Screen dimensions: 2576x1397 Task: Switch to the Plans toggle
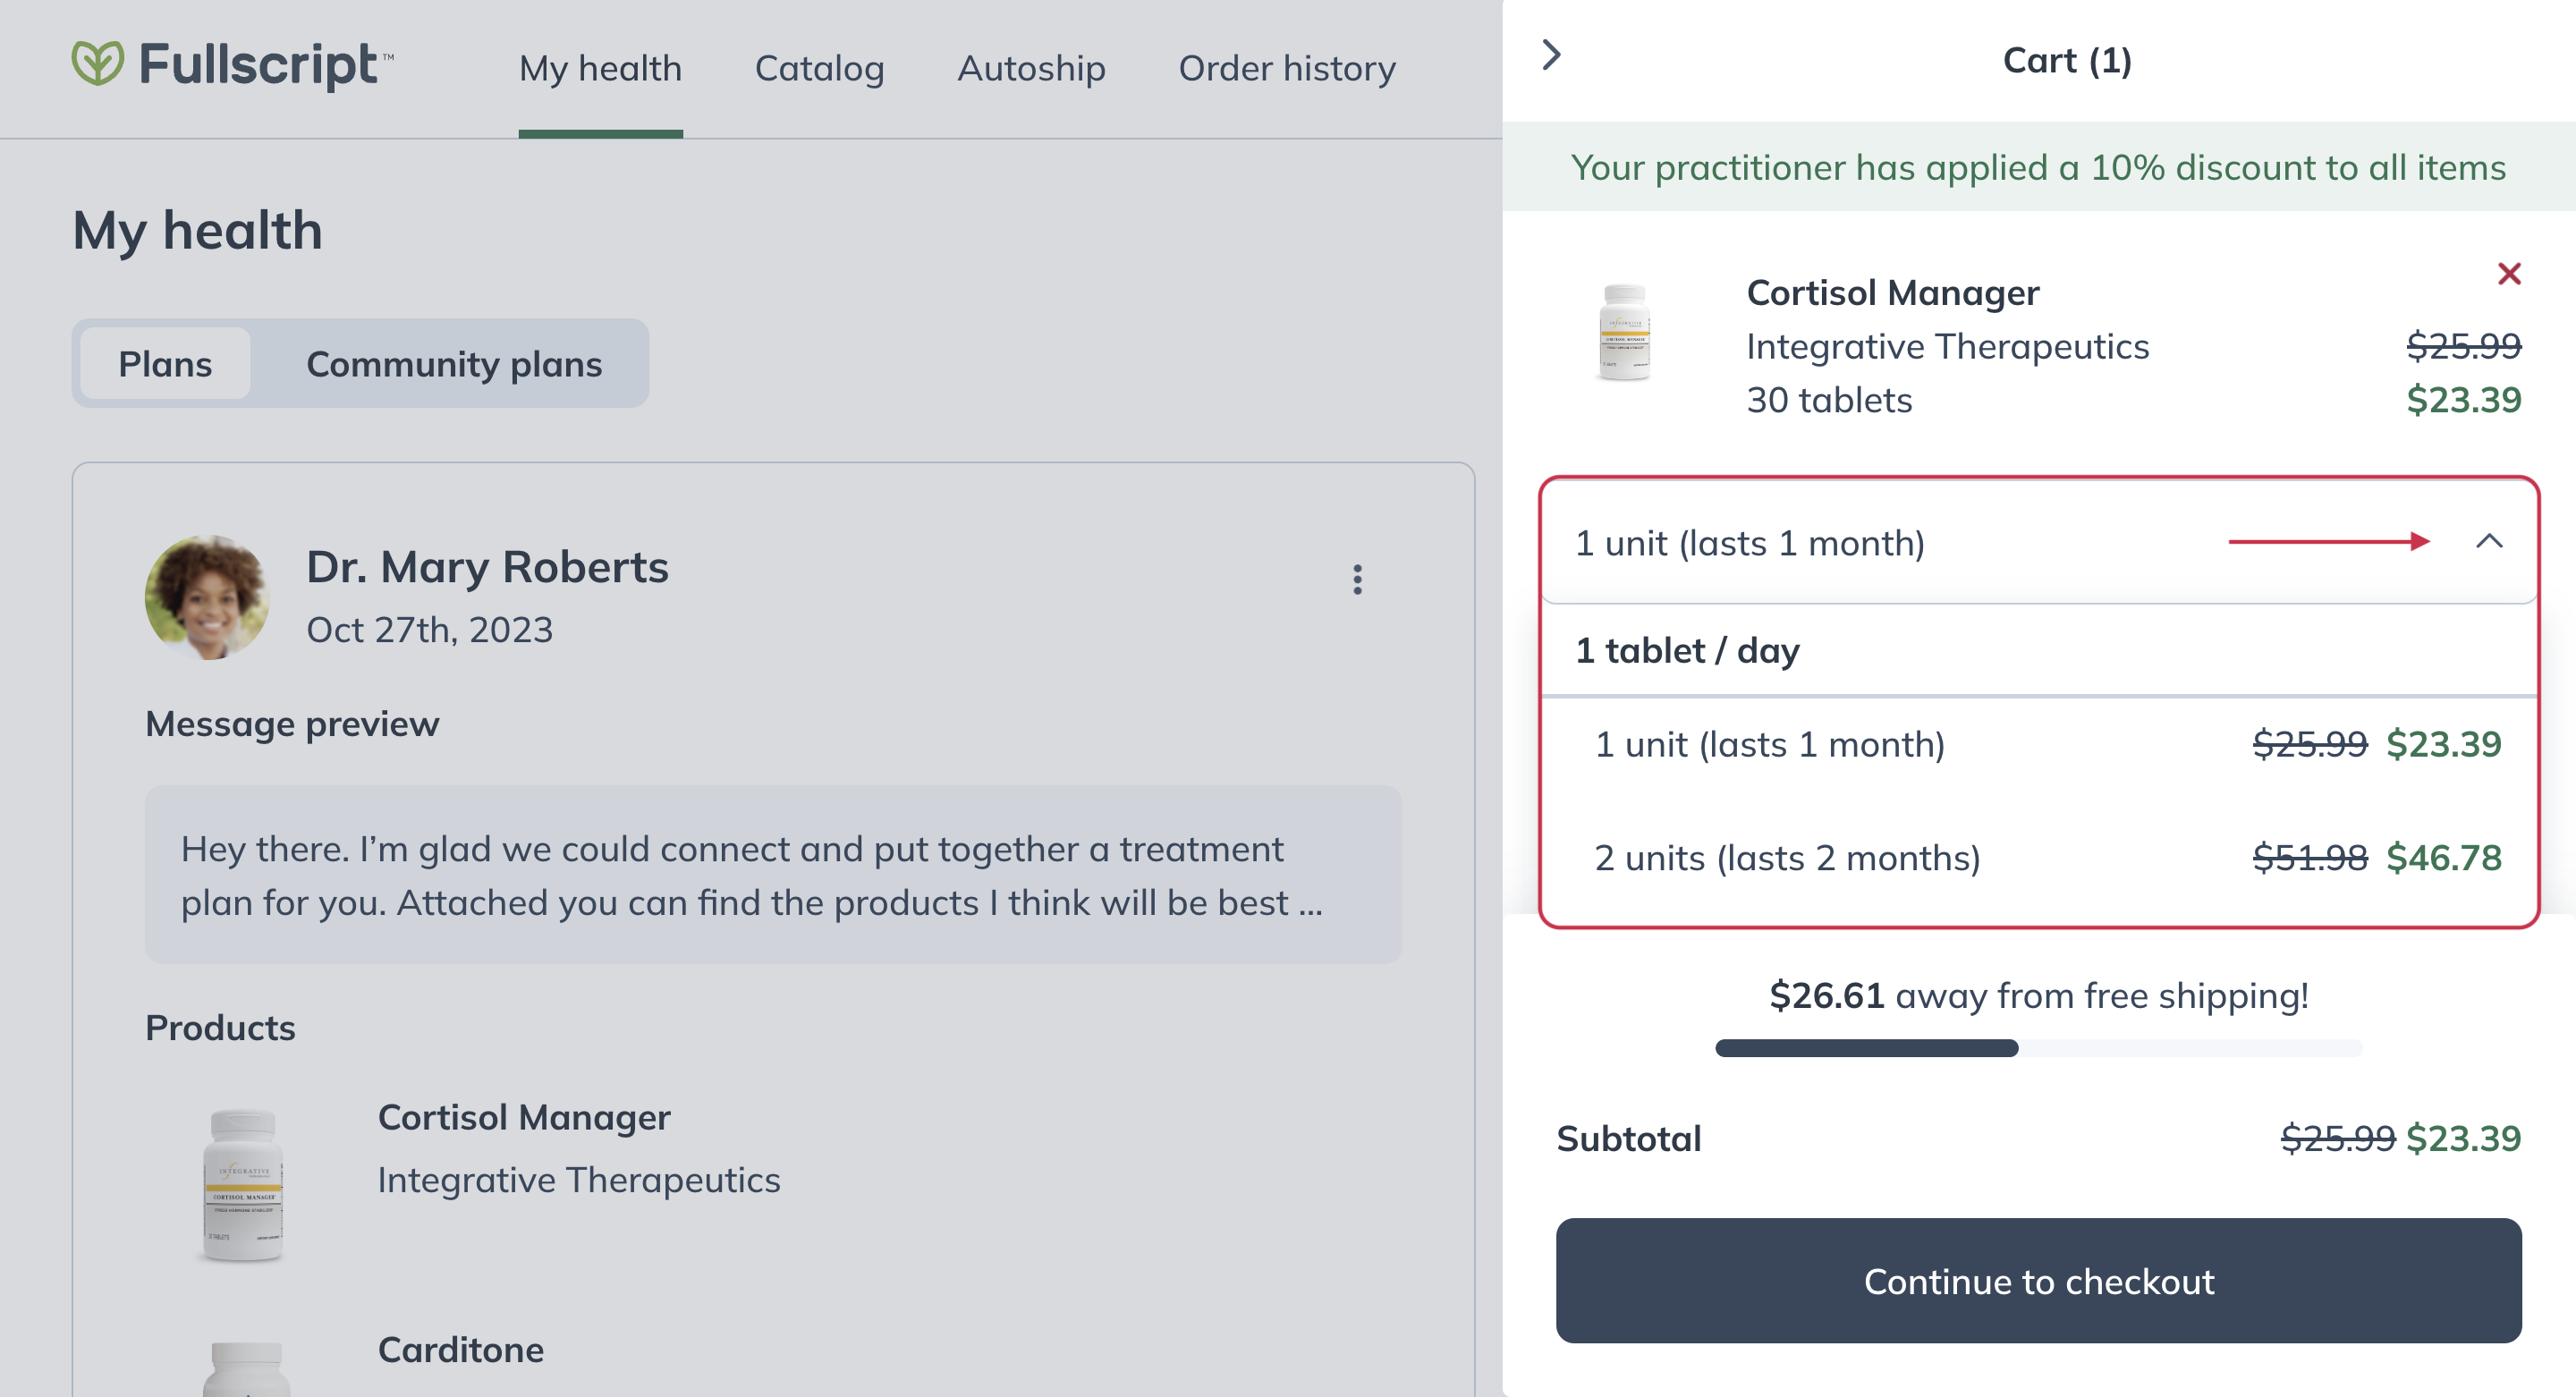coord(165,363)
